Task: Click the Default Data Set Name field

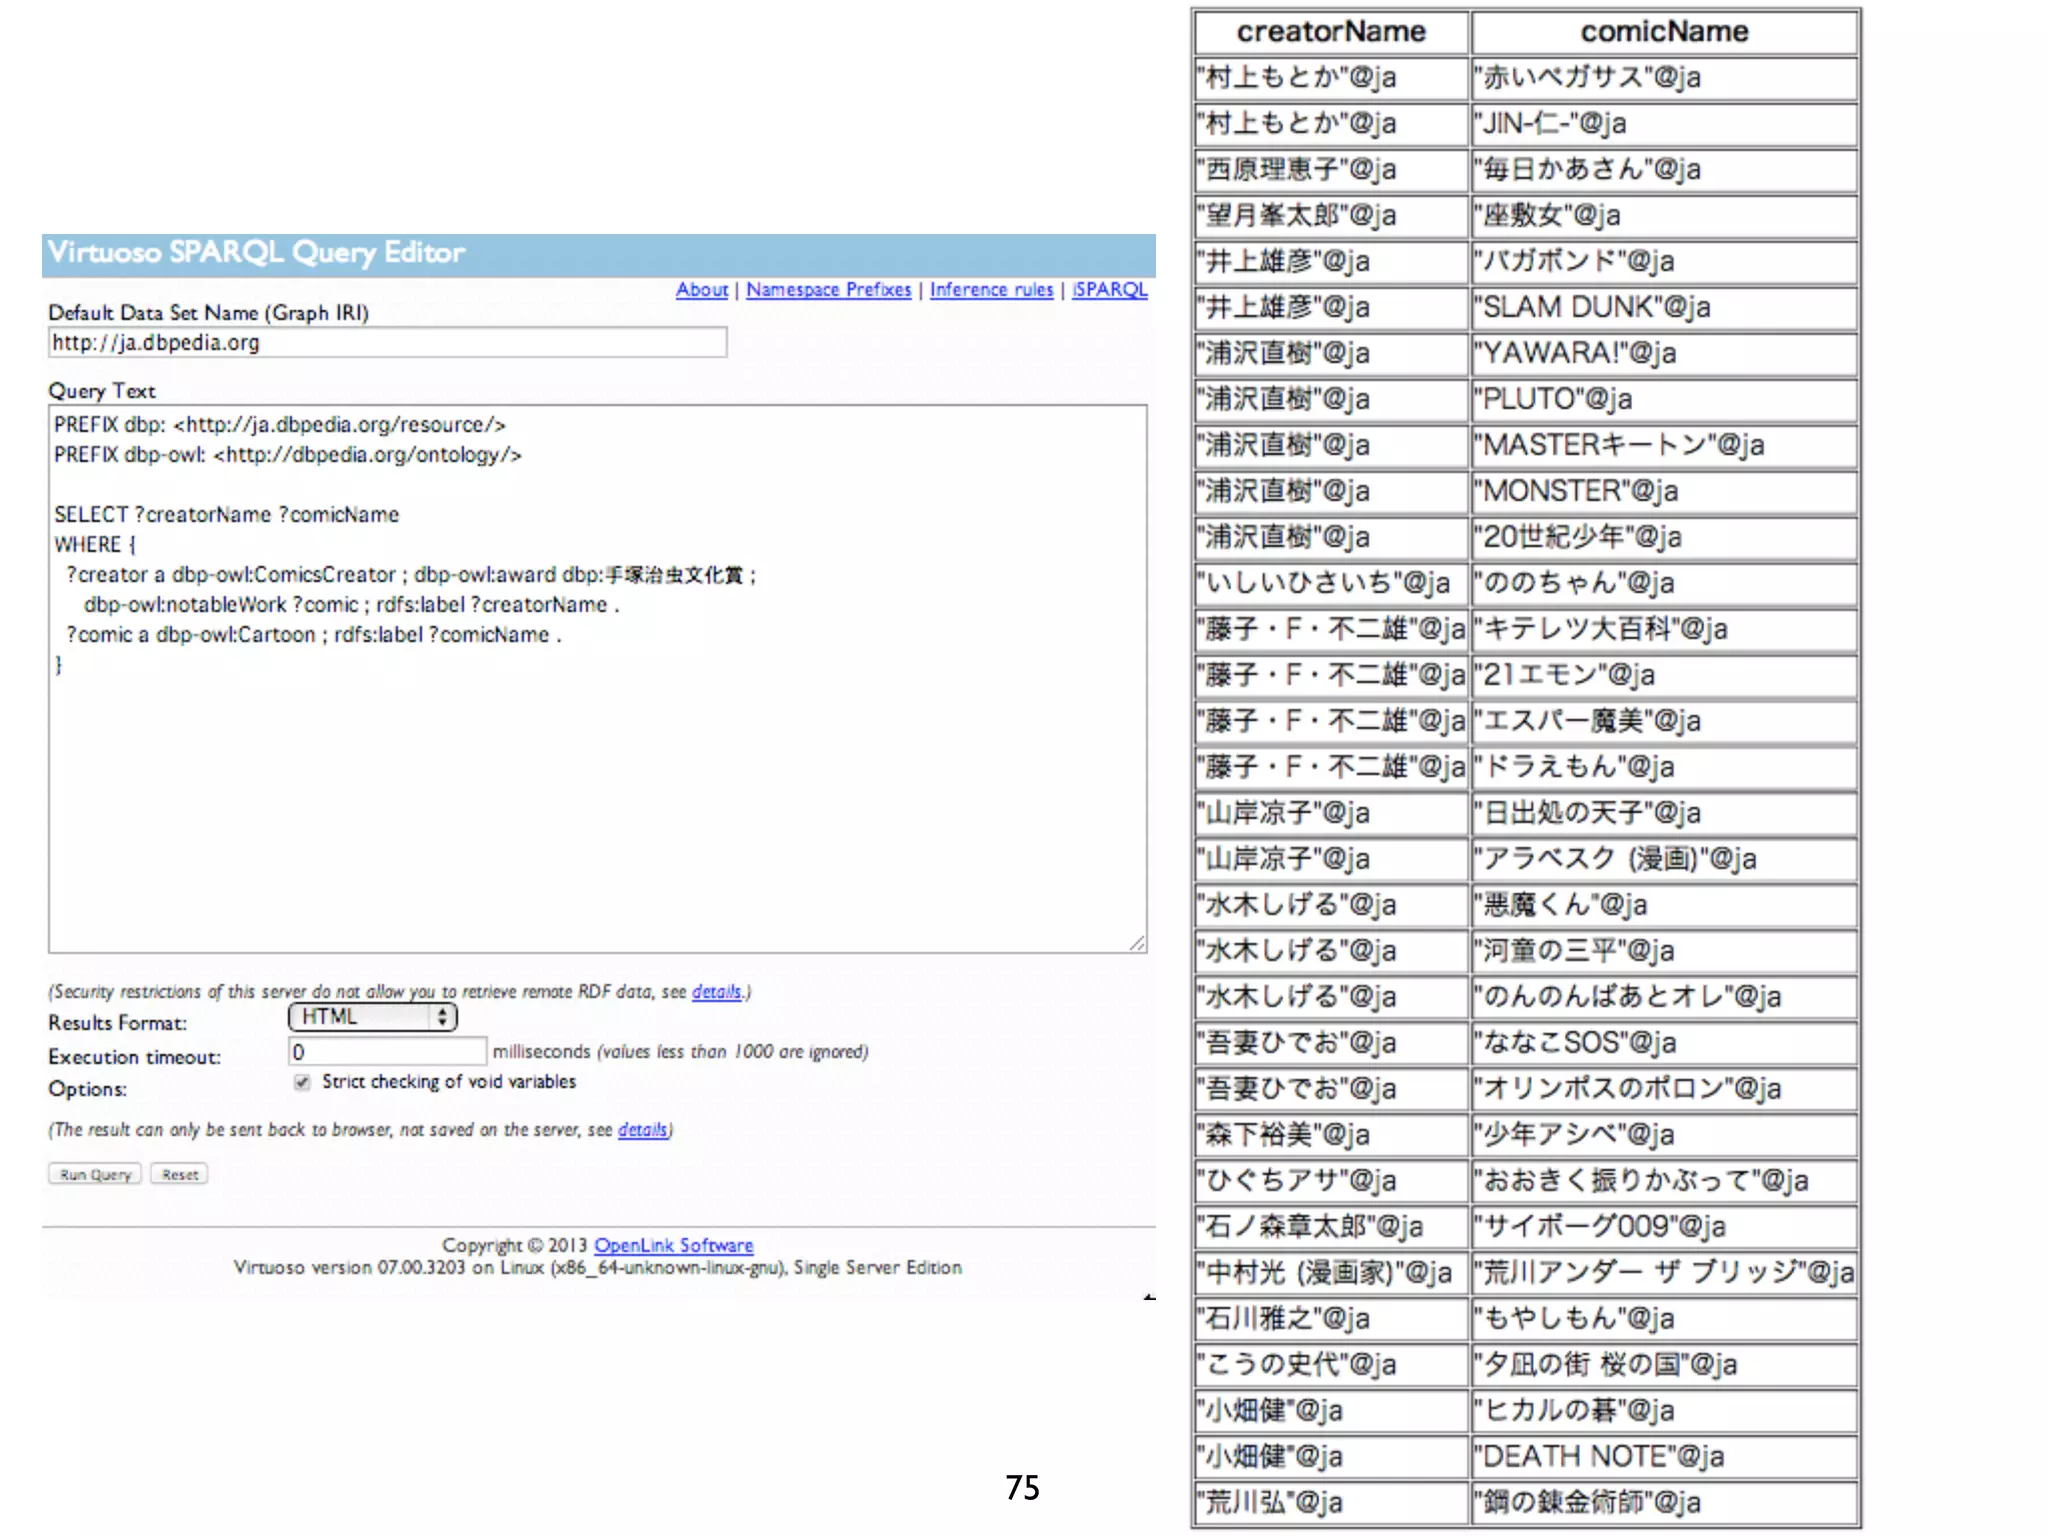Action: [387, 343]
